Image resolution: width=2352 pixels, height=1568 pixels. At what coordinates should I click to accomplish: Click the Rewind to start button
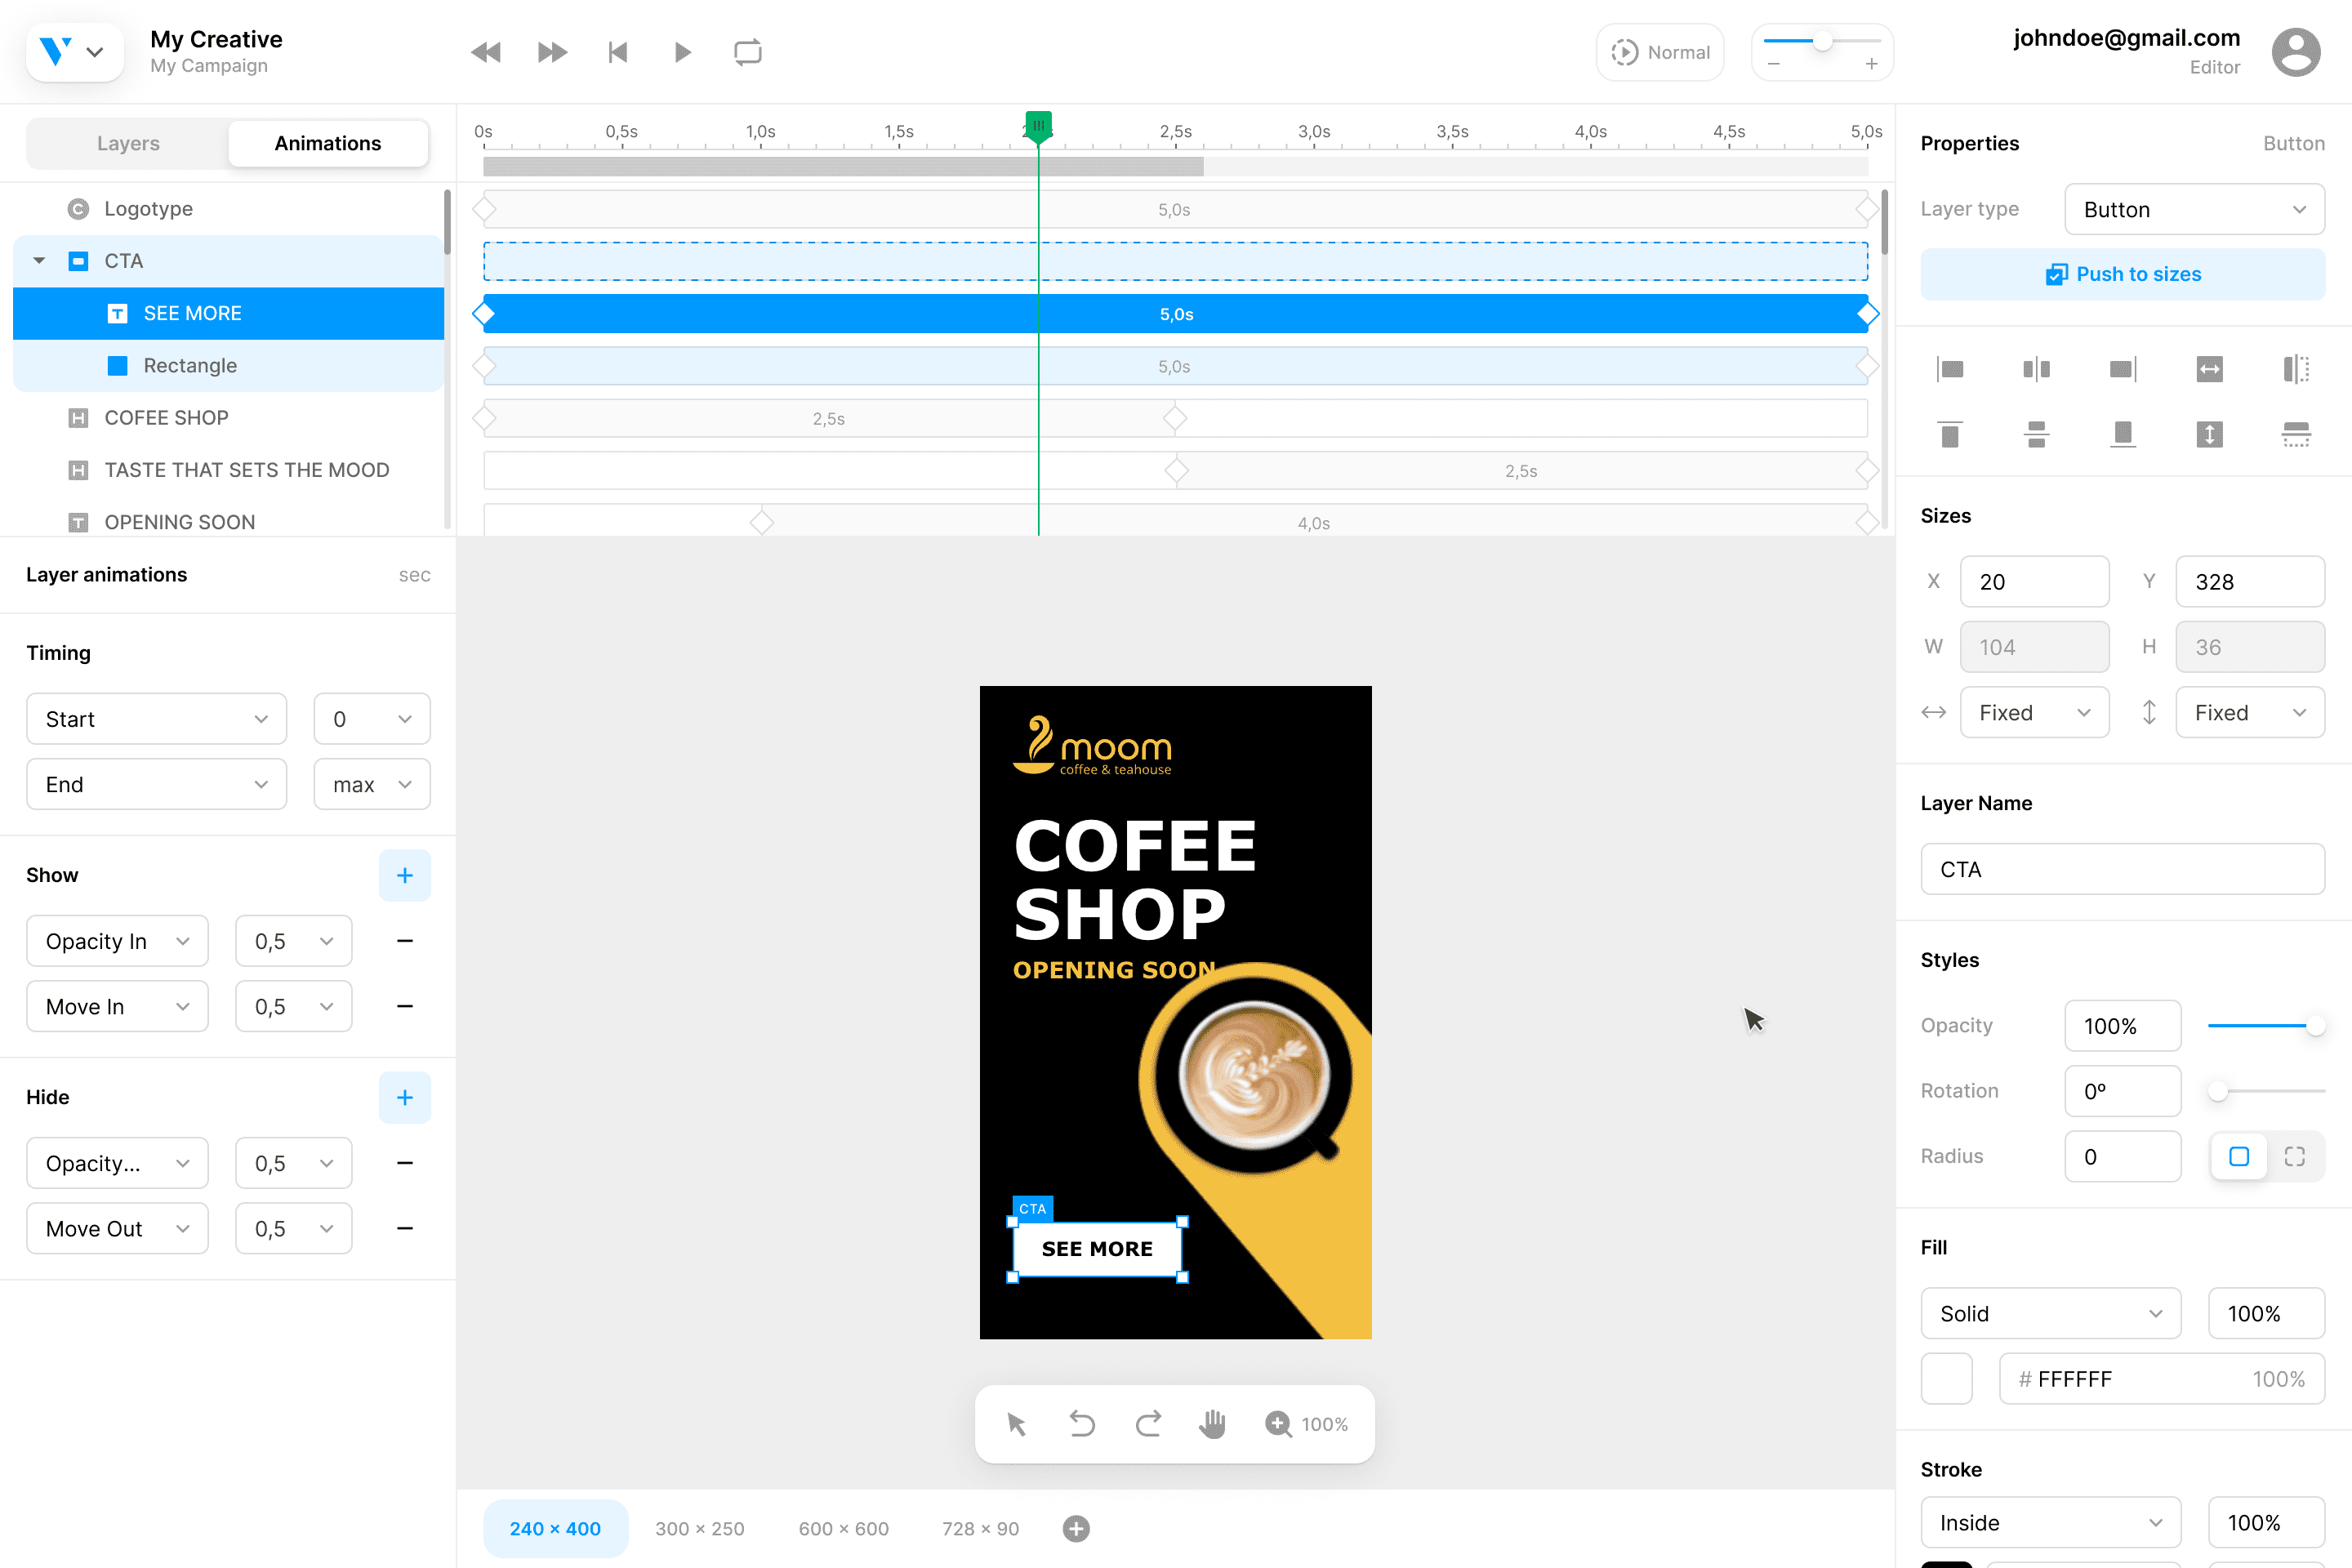pos(616,52)
